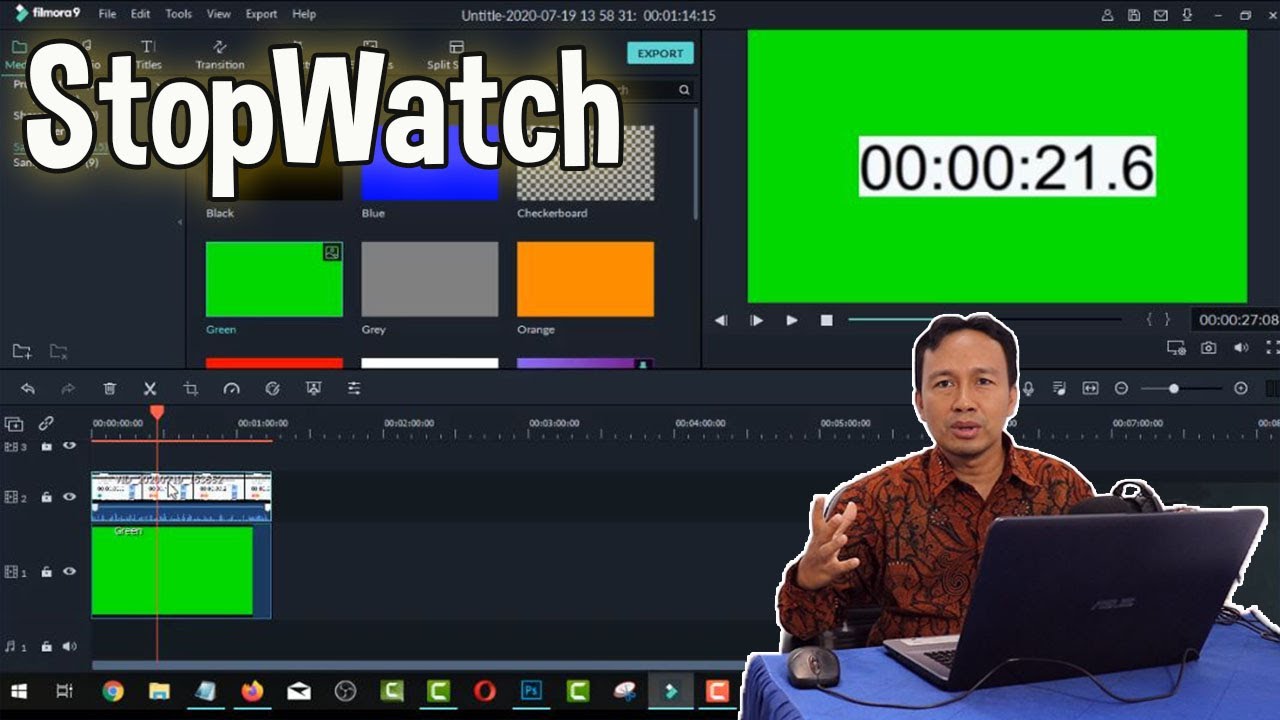This screenshot has width=1280, height=720.
Task: Click the play frame-forward button
Action: (x=756, y=320)
